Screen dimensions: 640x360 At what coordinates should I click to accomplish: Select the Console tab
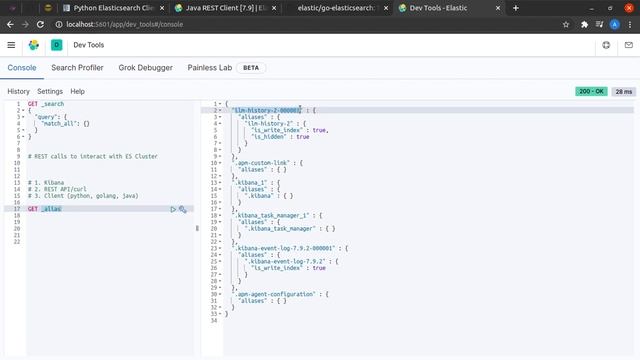[x=22, y=68]
